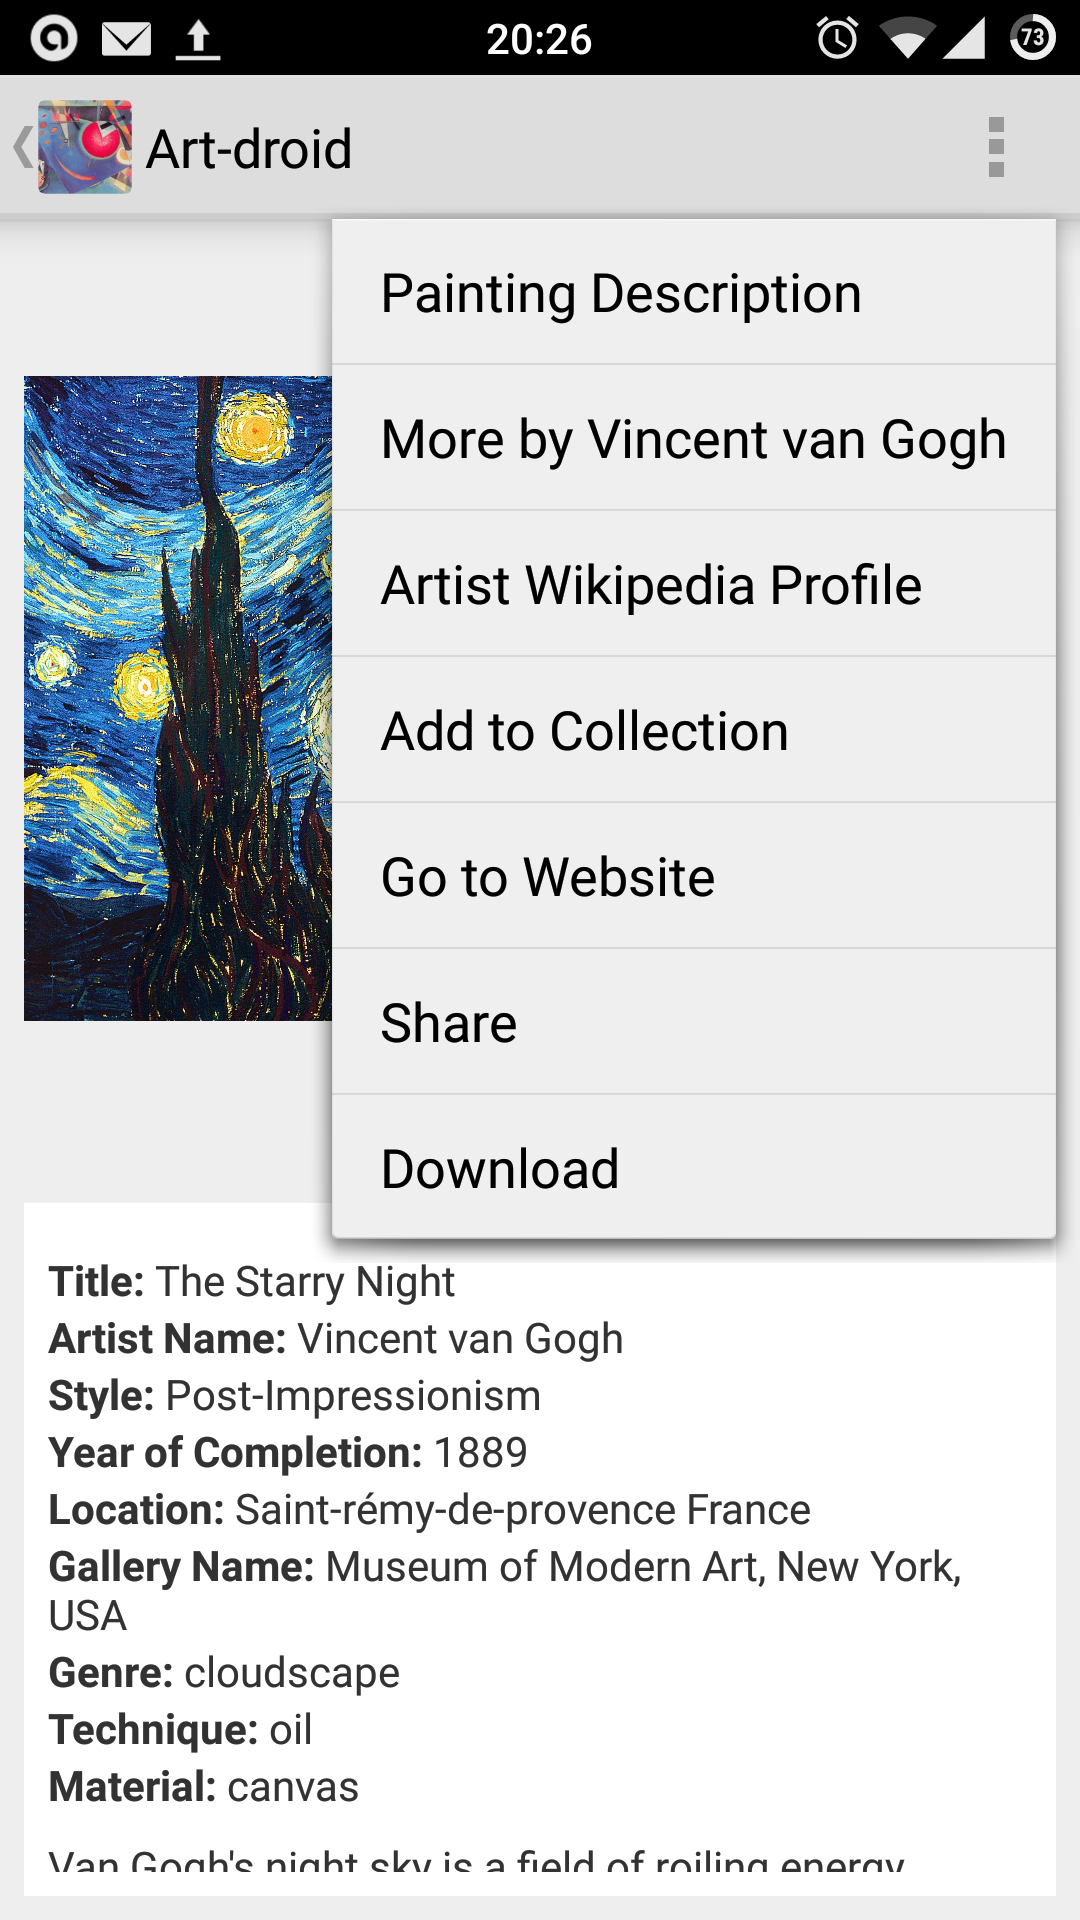Open Artist Wikipedia Profile
The width and height of the screenshot is (1080, 1920).
(x=694, y=585)
